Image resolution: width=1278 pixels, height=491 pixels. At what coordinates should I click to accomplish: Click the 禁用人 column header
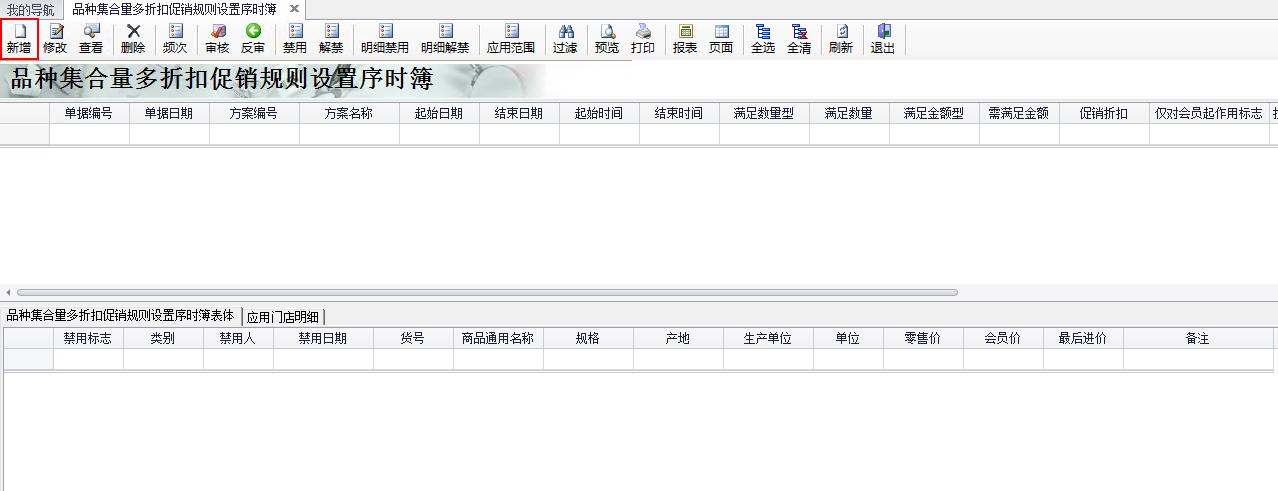tap(238, 338)
